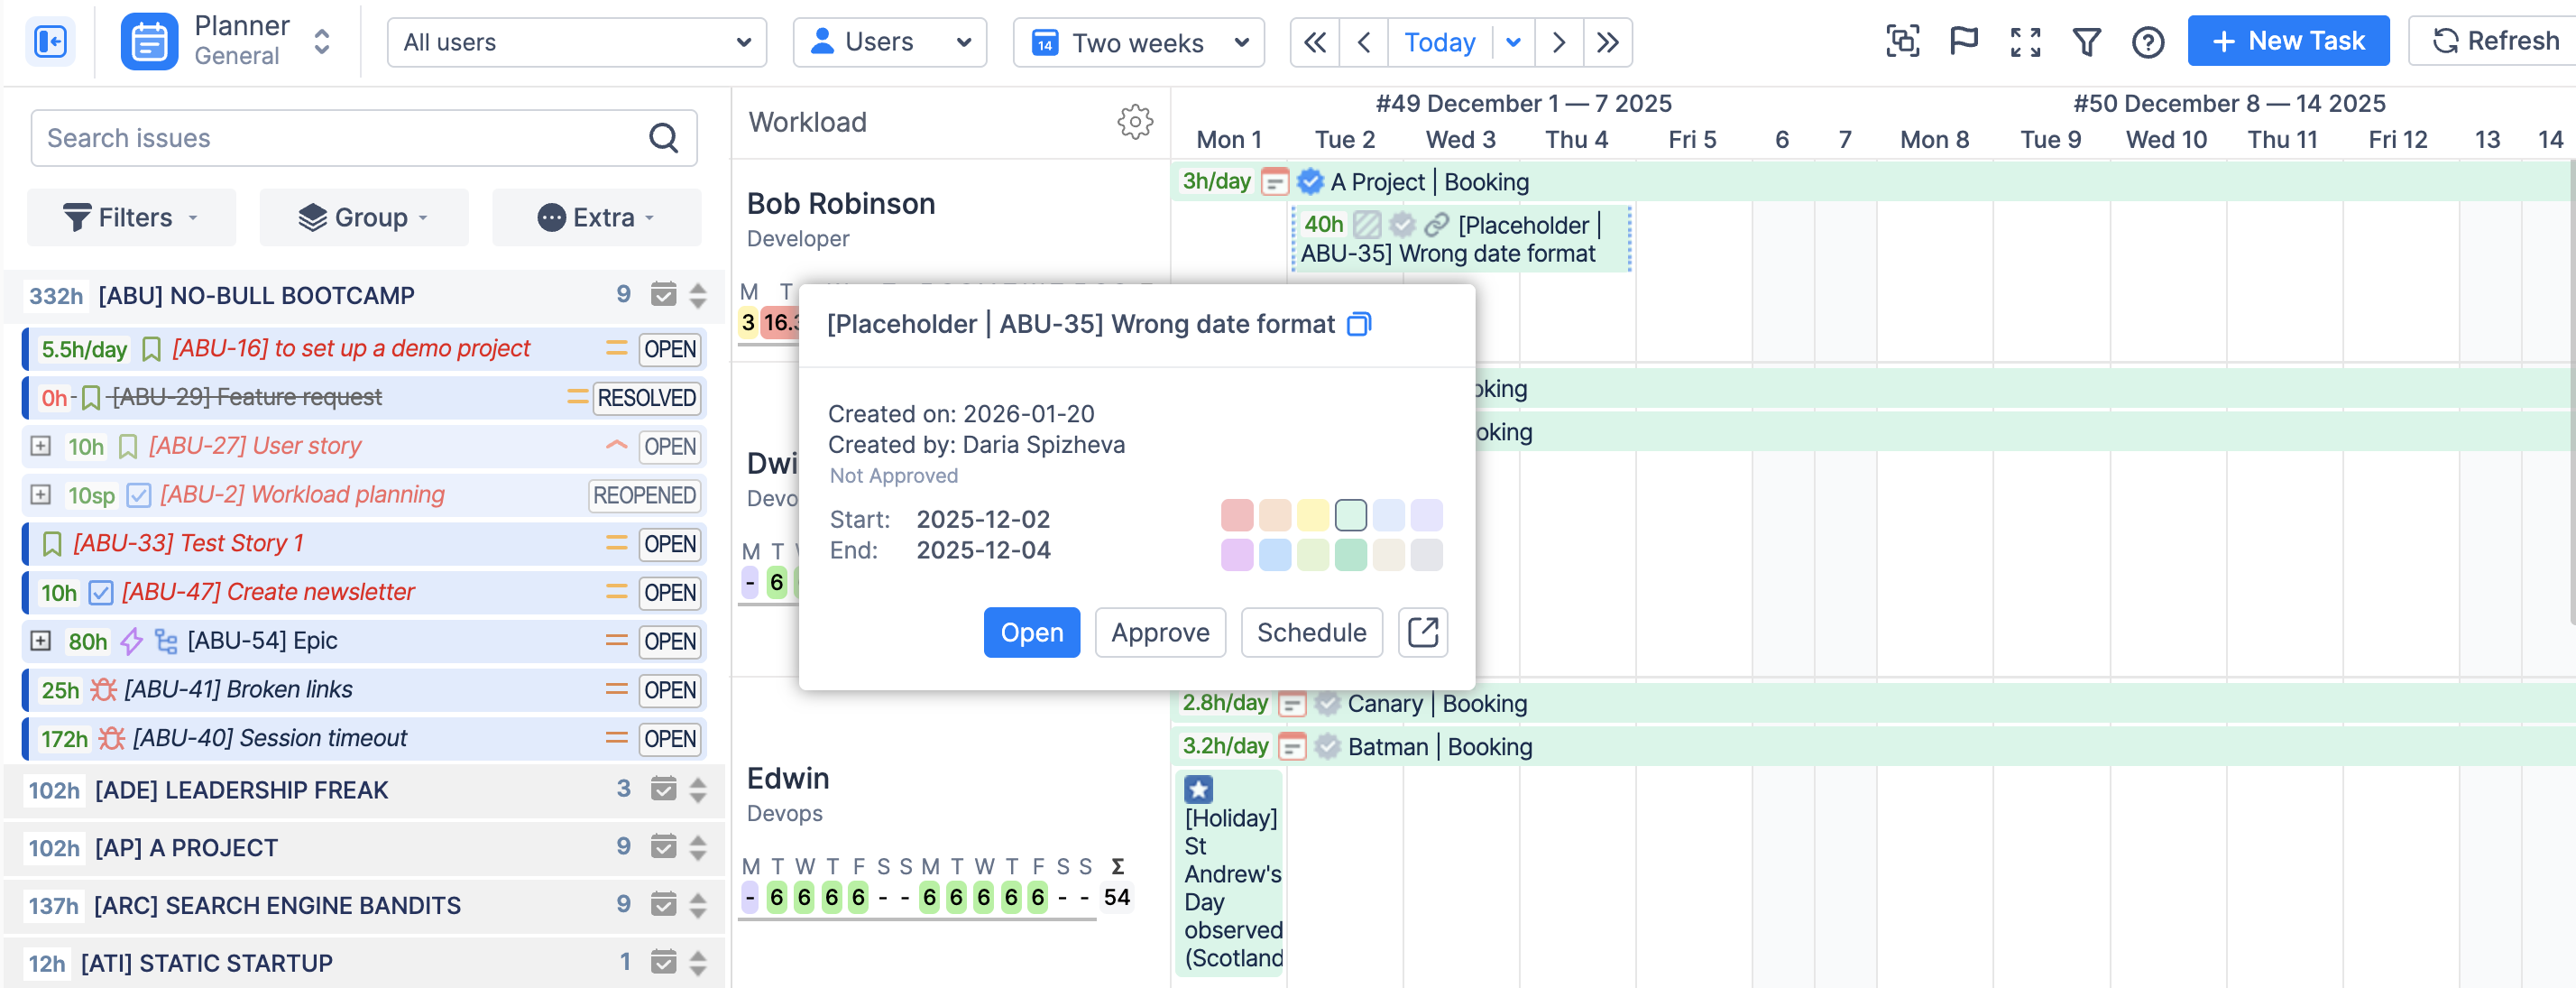
Task: Open help question mark icon
Action: coord(2147,42)
